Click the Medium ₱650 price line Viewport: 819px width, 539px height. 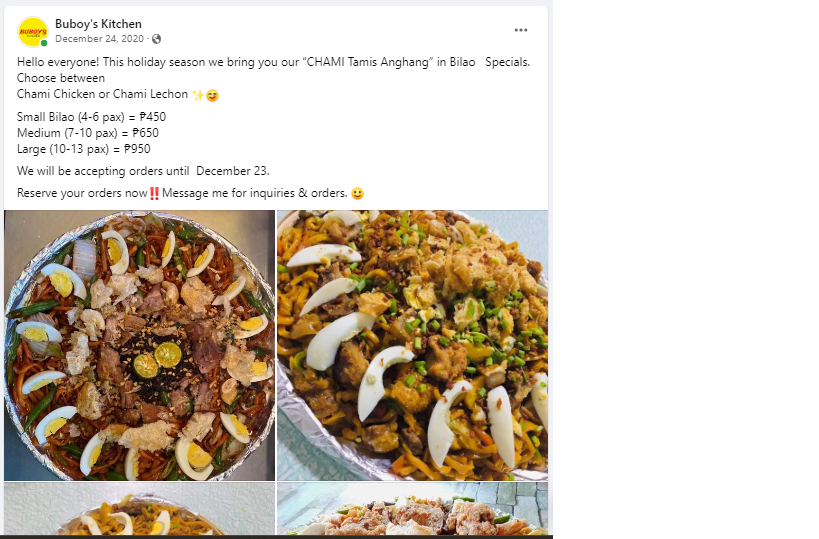[x=88, y=133]
